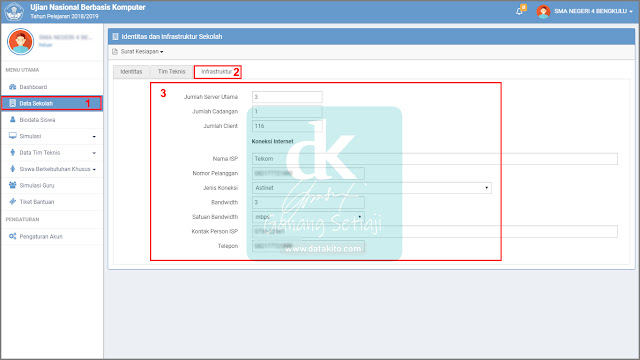Click the Tahun Pelajaran 2018/2019 text

(x=64, y=17)
